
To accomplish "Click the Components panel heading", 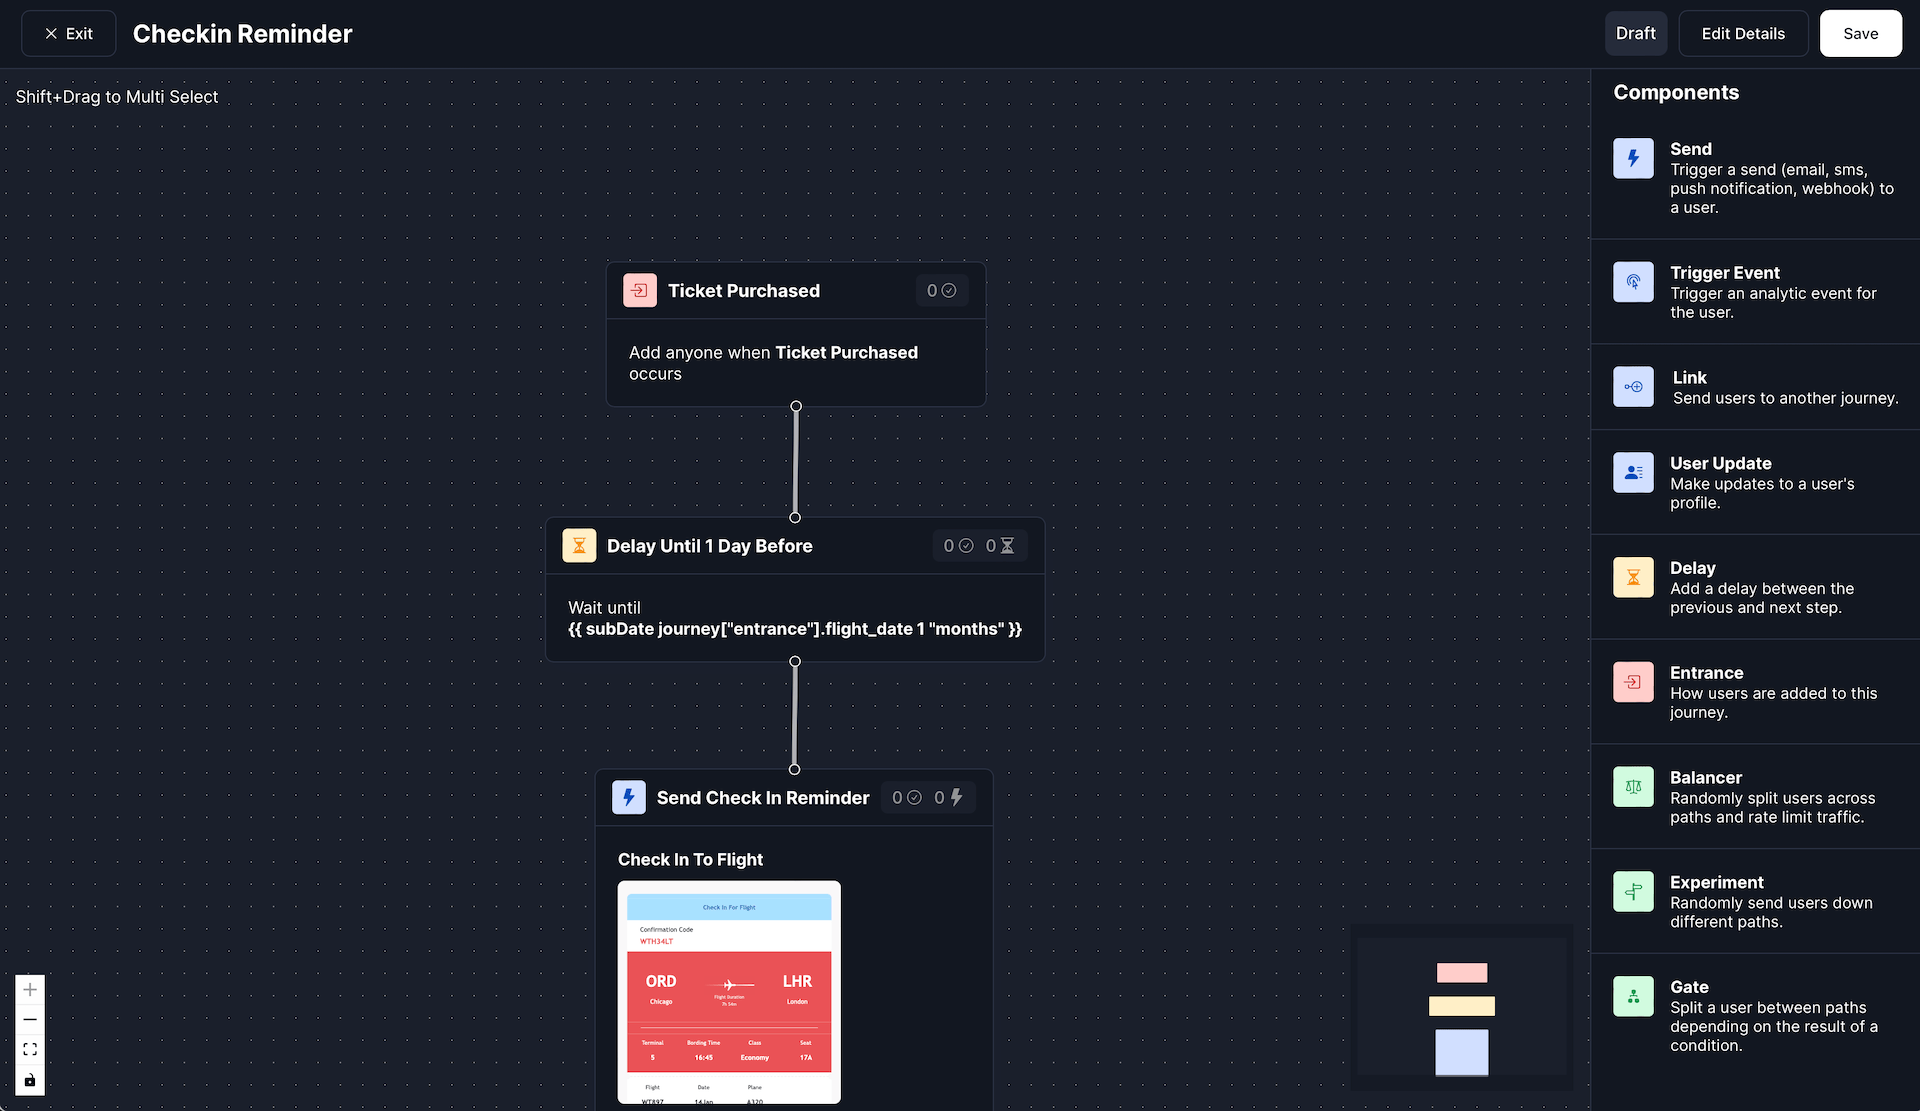I will pyautogui.click(x=1676, y=93).
